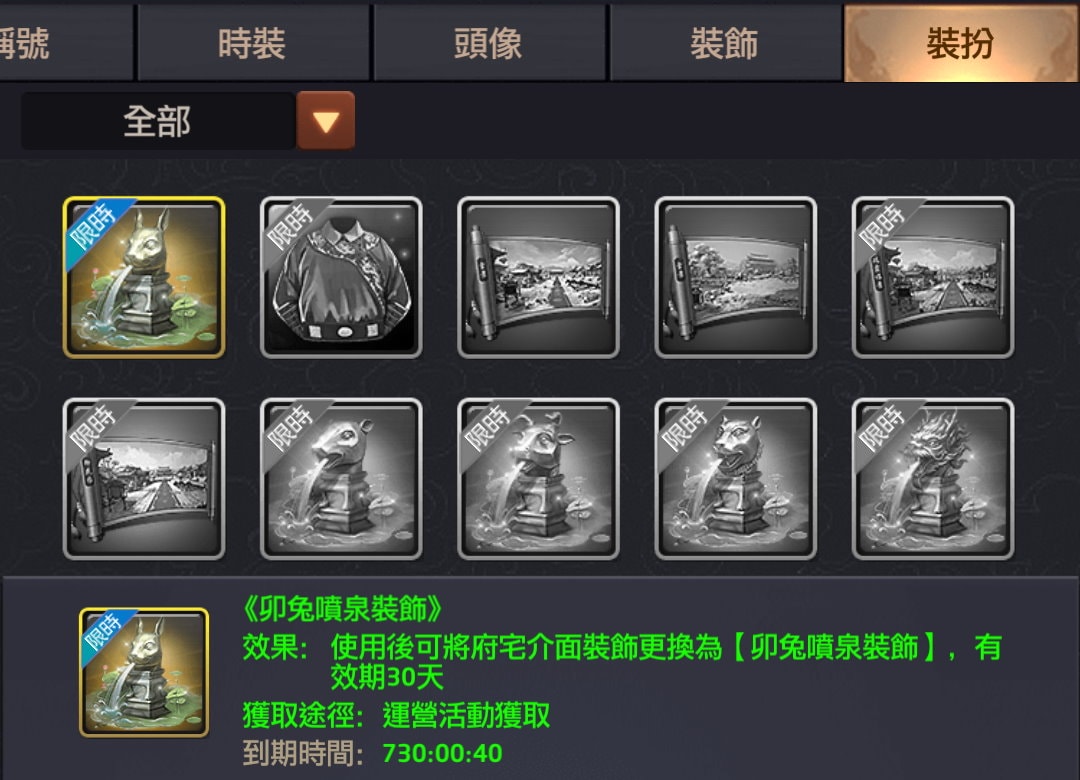This screenshot has height=780, width=1080.
Task: Expand the 全部 filter combo box
Action: click(188, 121)
